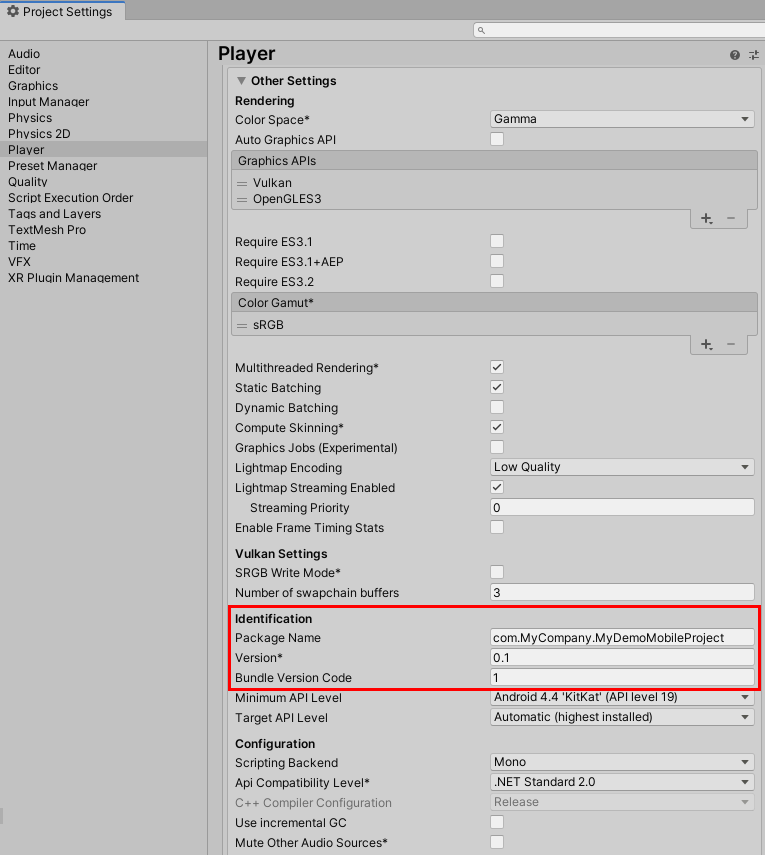Collapse the Other Settings section
765x855 pixels.
click(242, 81)
